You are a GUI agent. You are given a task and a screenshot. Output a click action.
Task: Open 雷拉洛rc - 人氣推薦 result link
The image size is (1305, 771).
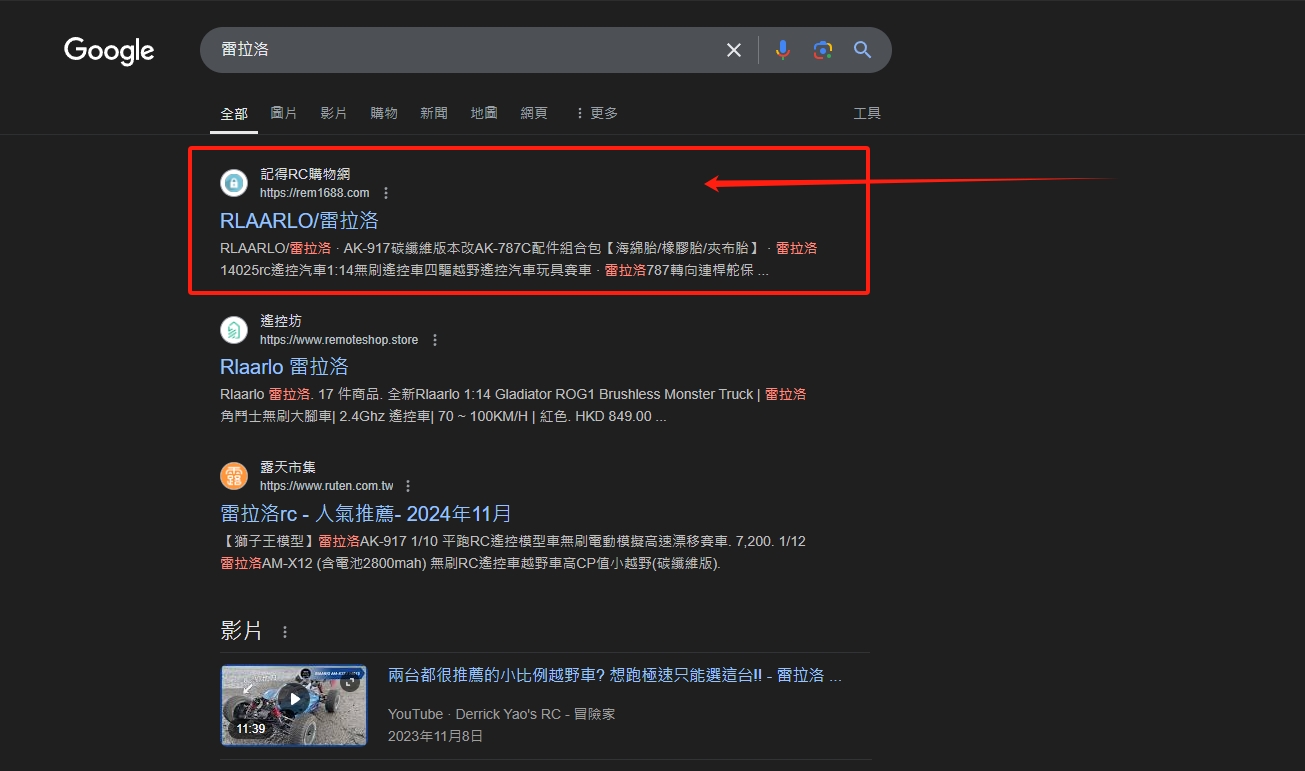[366, 514]
